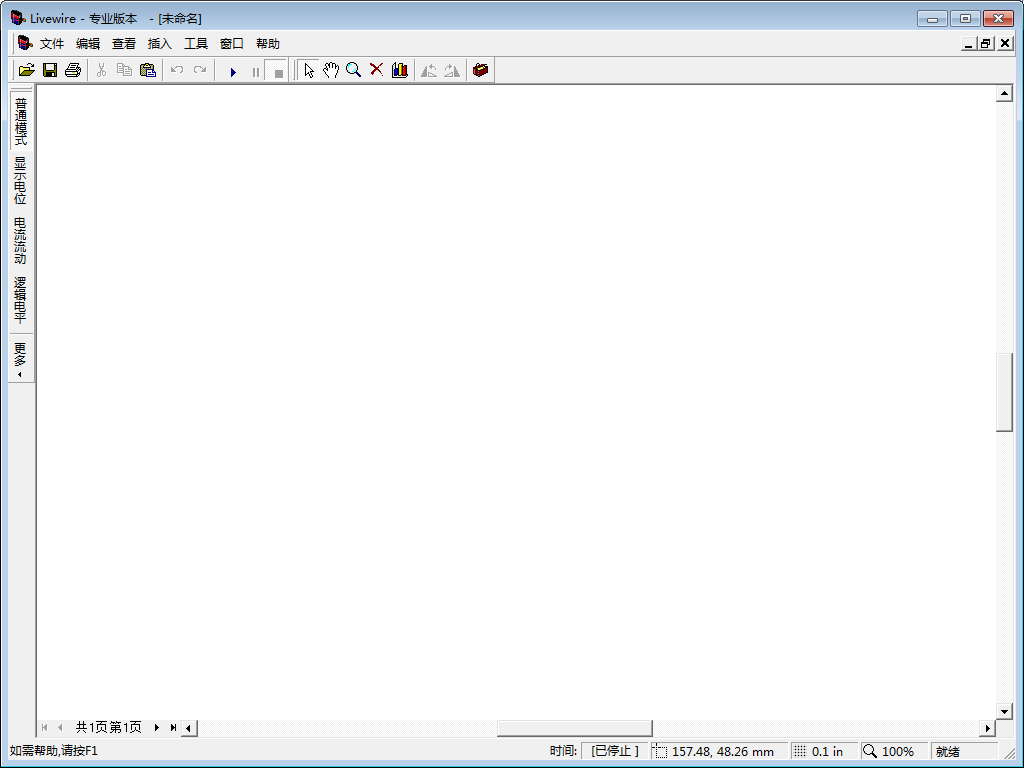
Task: Click the Livewire document icon in menu bar
Action: coord(25,43)
